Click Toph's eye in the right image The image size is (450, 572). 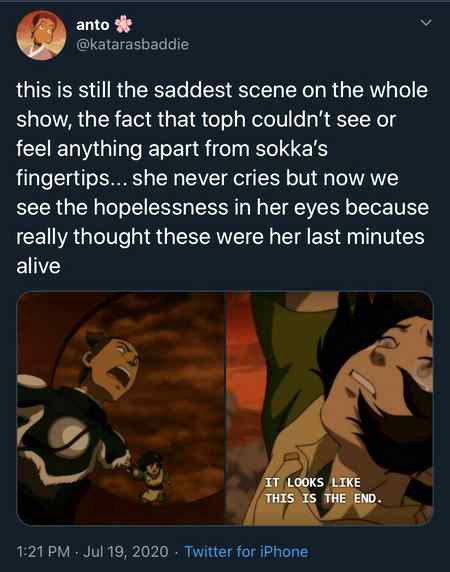[x=387, y=343]
